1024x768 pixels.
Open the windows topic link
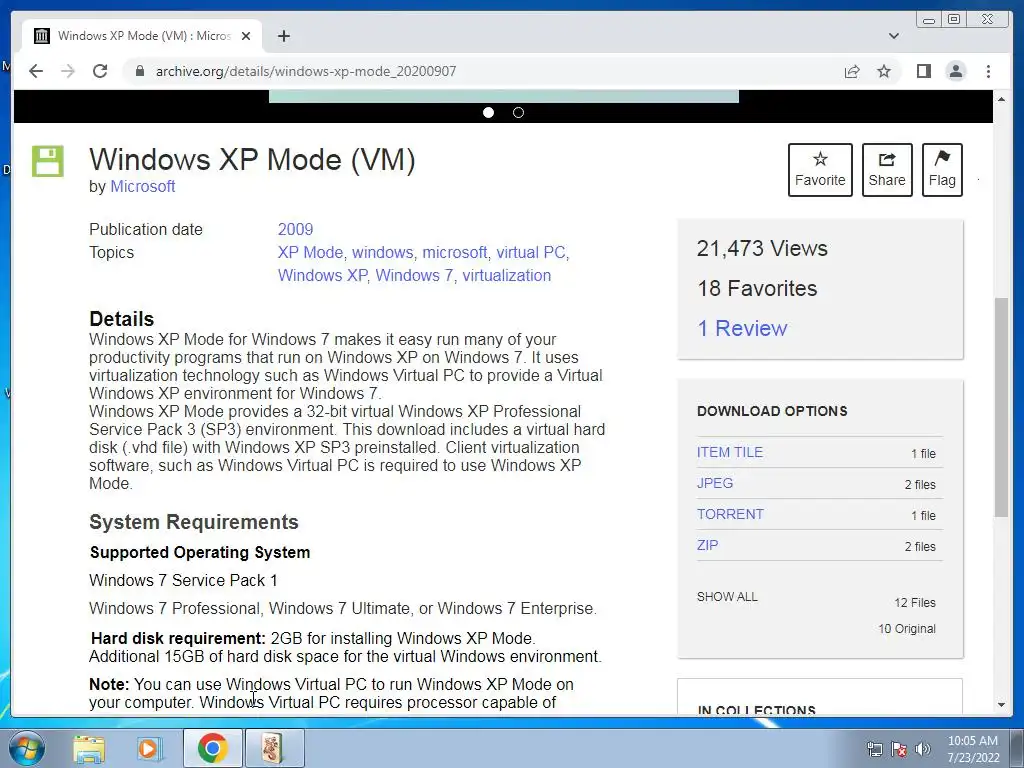click(x=383, y=252)
